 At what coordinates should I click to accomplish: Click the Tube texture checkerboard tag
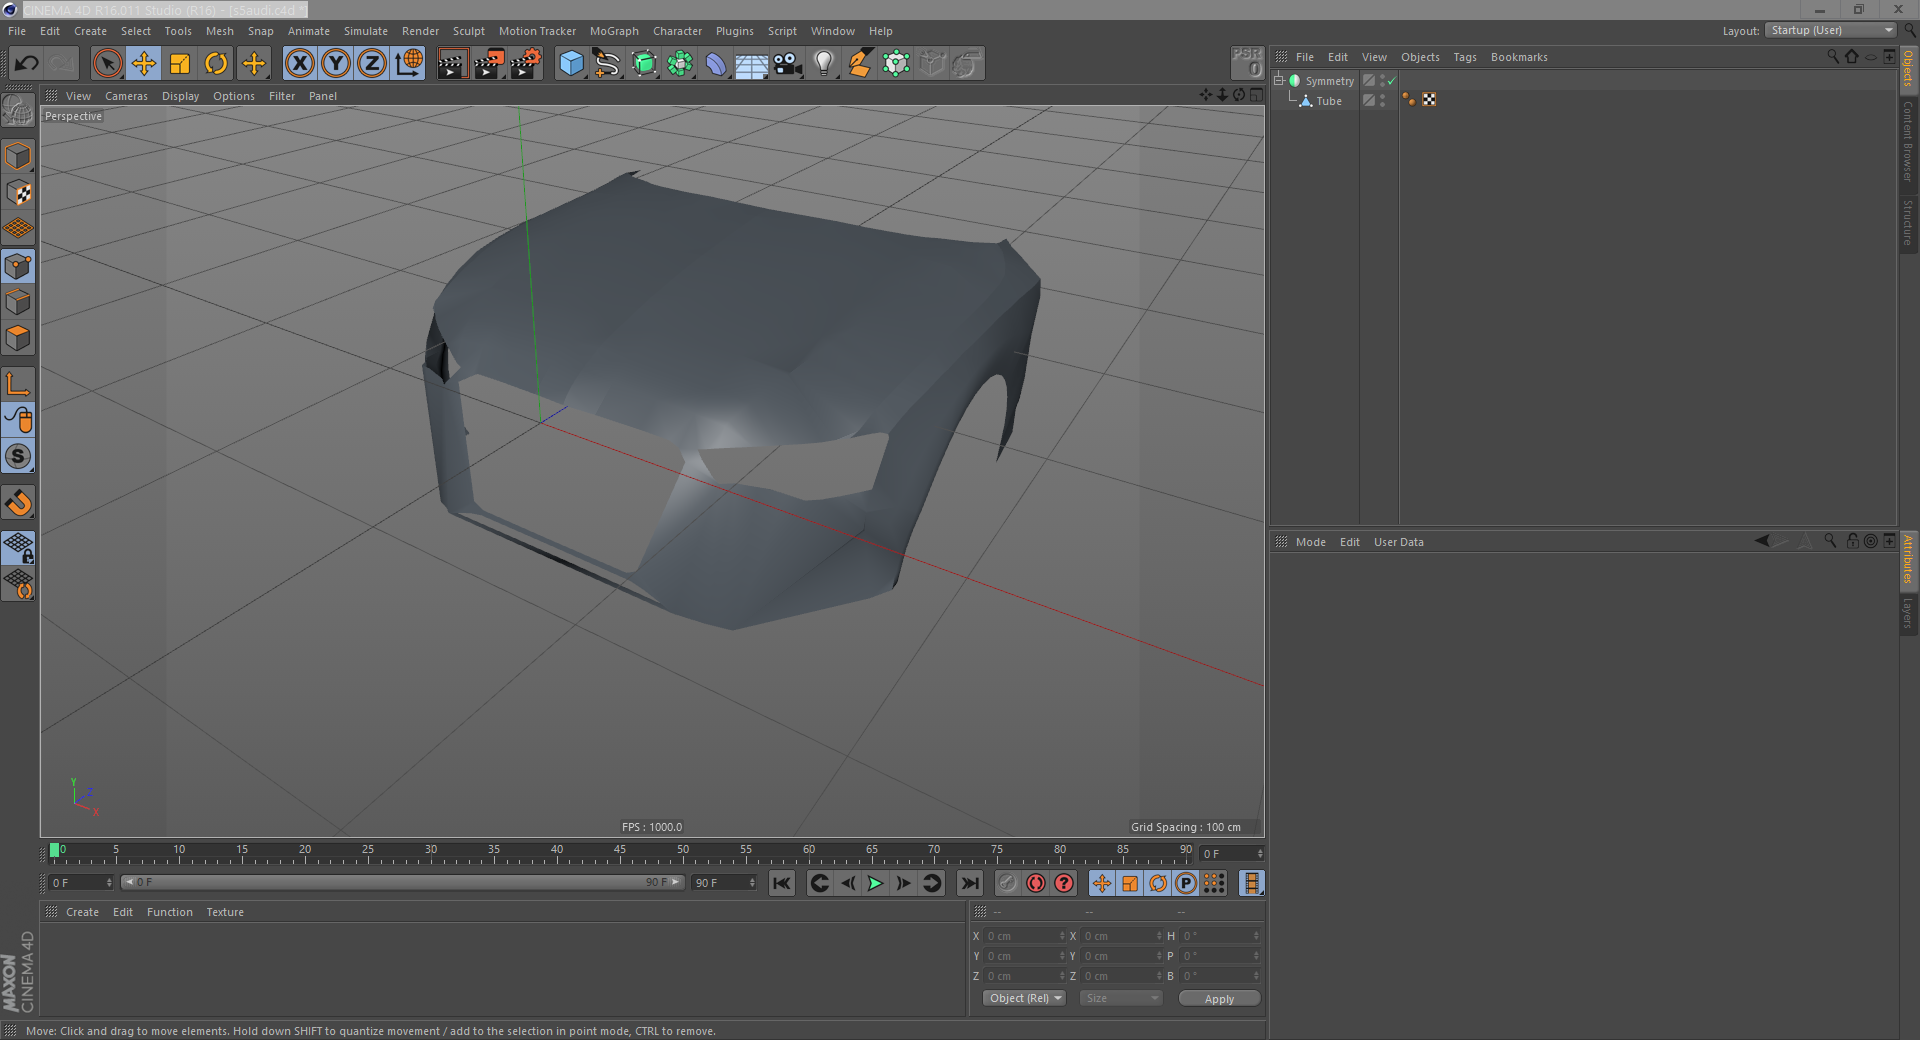(1429, 99)
